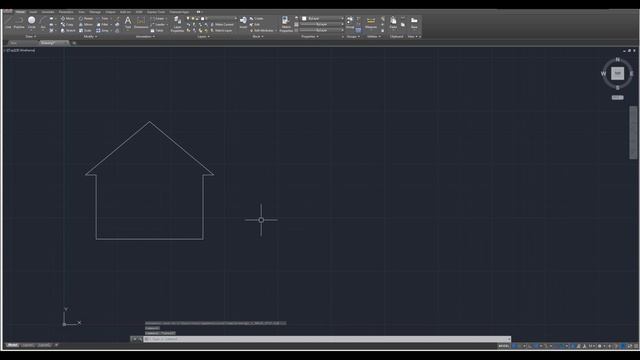640x360 pixels.
Task: Open the Parametric ribbon tab
Action: 66,12
